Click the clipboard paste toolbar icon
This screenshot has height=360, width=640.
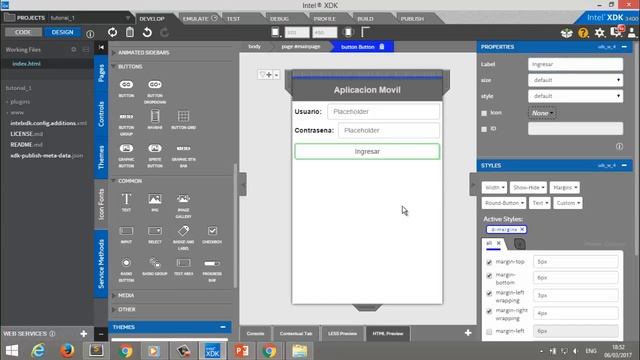tap(130, 32)
